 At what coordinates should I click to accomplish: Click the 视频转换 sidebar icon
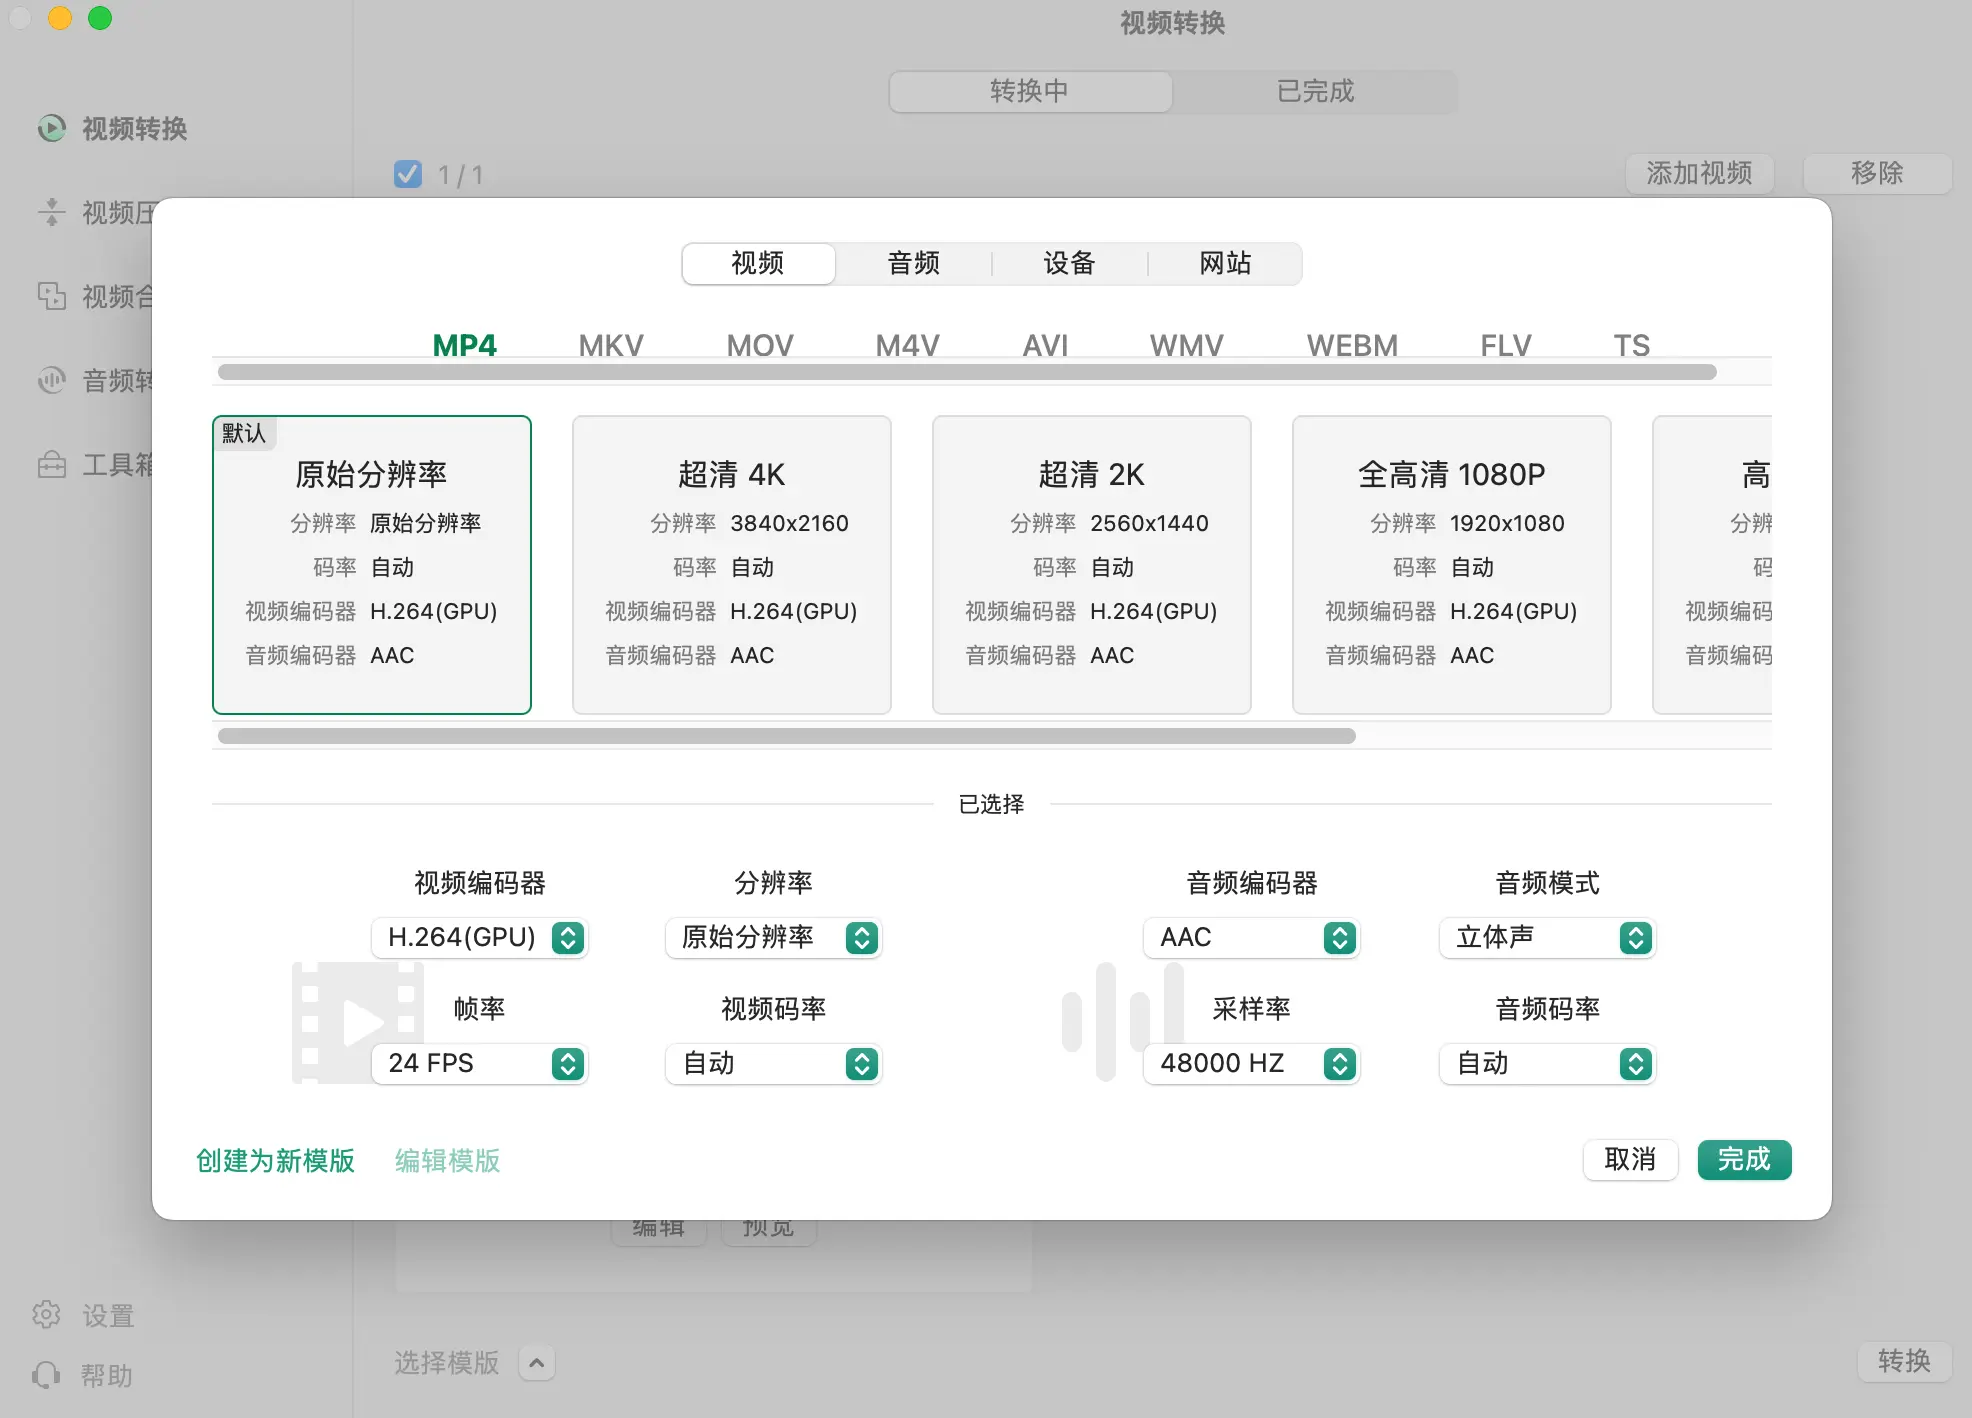tap(52, 128)
